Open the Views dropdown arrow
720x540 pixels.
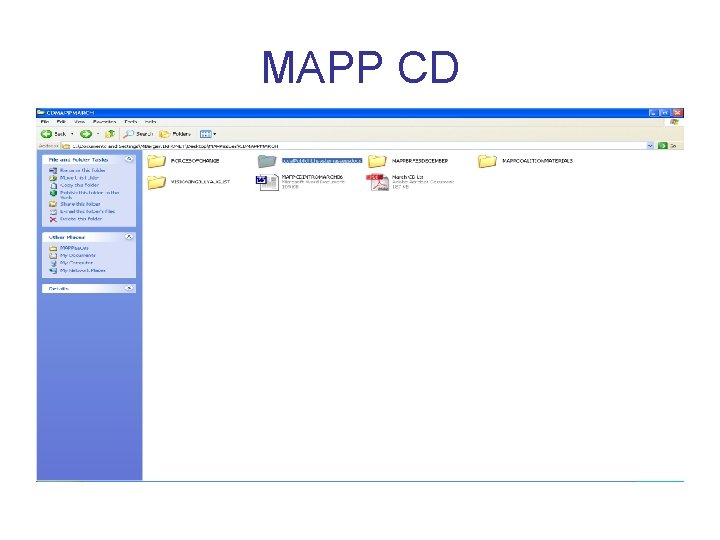pyautogui.click(x=214, y=134)
